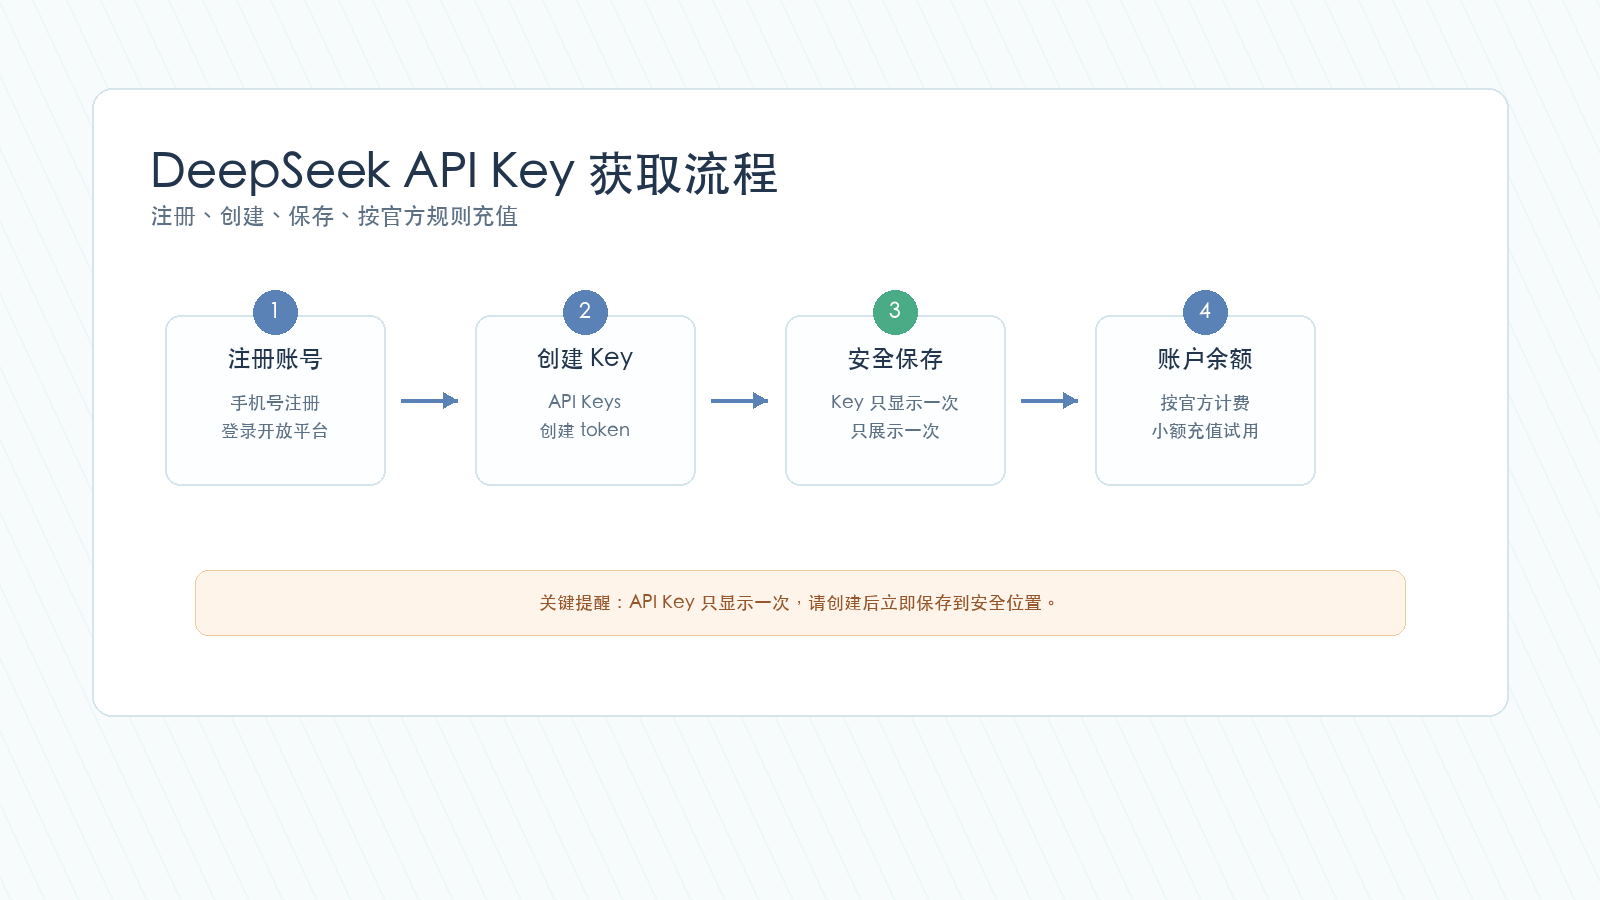
Task: Click the "手机号注册" line
Action: 275,403
